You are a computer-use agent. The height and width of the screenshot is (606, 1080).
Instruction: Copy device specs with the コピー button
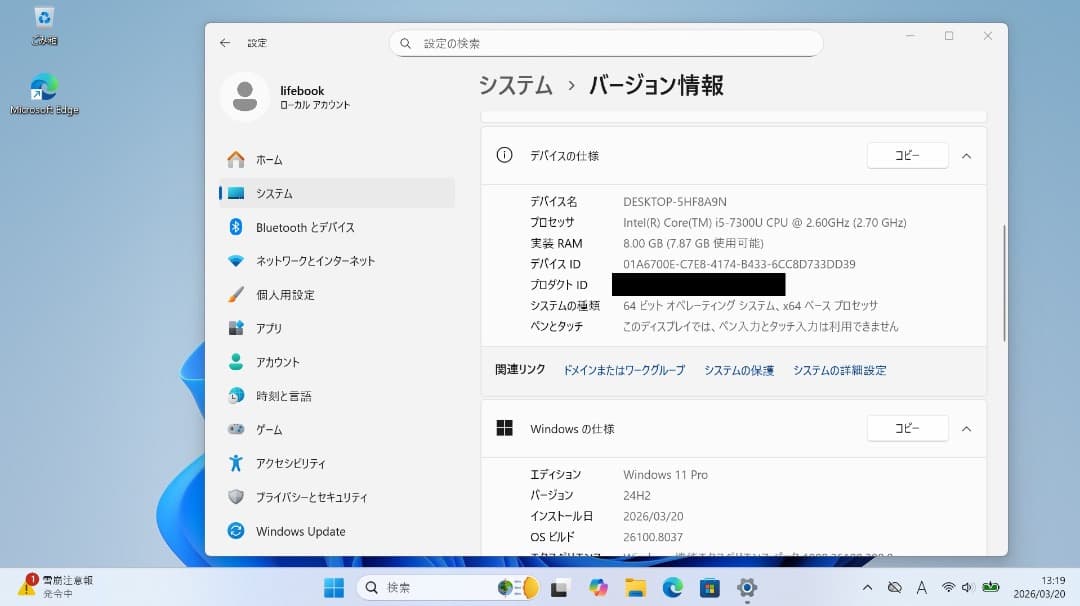pos(907,155)
